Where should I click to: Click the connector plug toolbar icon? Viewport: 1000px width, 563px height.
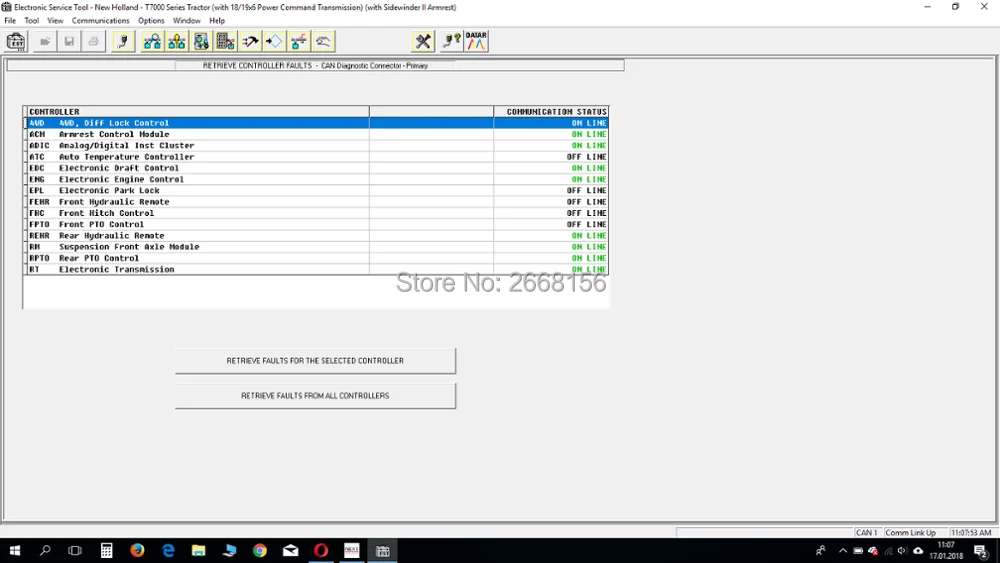pyautogui.click(x=122, y=42)
